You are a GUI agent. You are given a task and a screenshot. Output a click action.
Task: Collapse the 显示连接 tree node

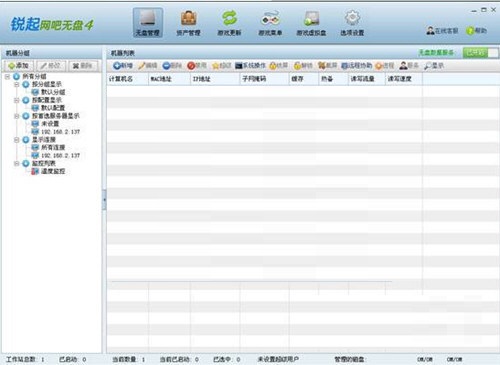click(16, 140)
